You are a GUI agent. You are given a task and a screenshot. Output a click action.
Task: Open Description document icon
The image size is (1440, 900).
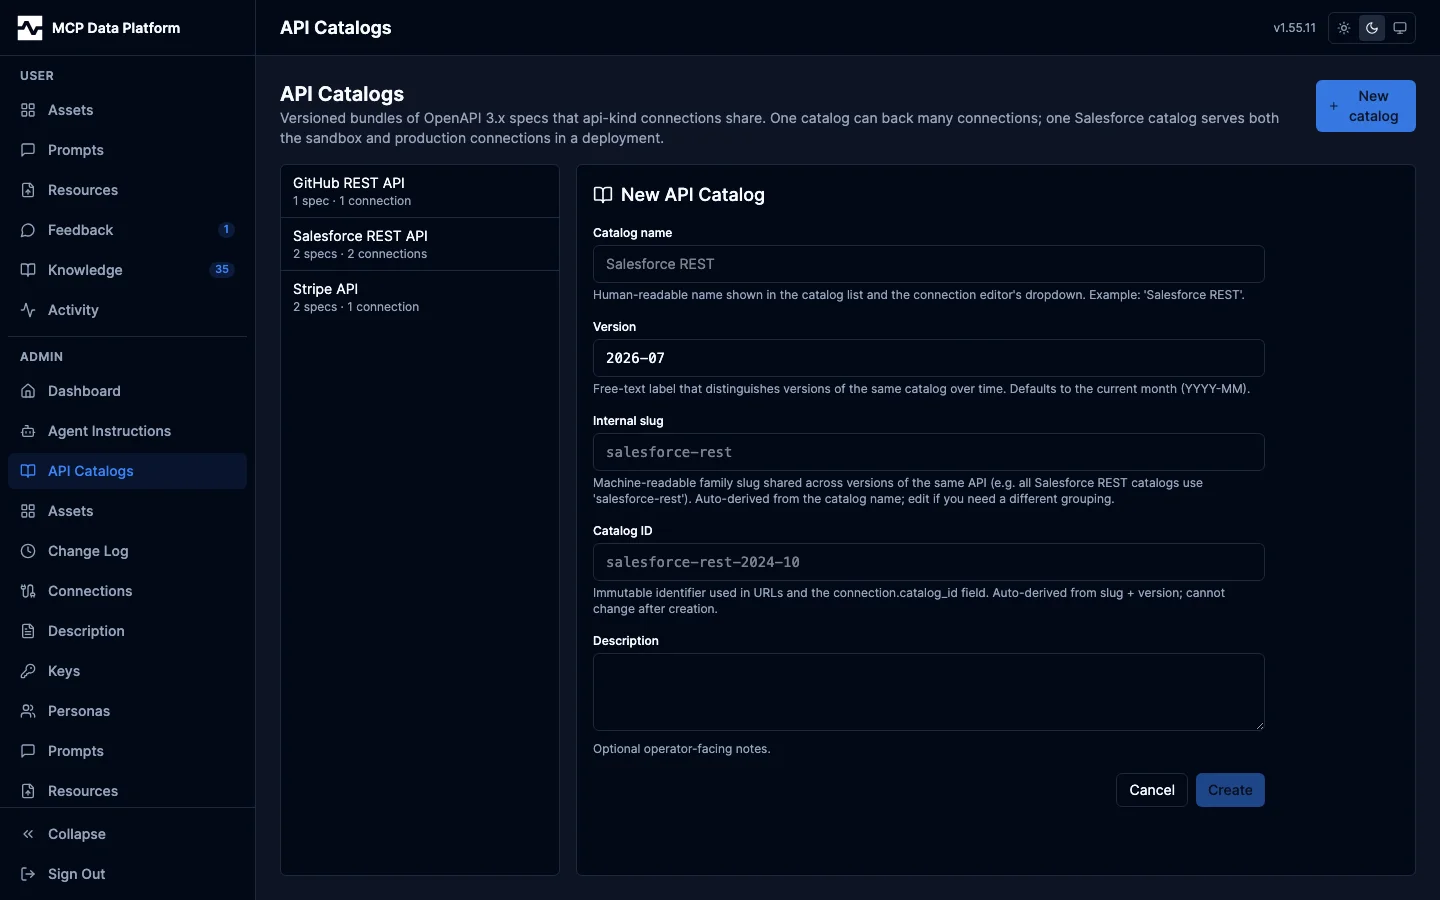tap(28, 631)
